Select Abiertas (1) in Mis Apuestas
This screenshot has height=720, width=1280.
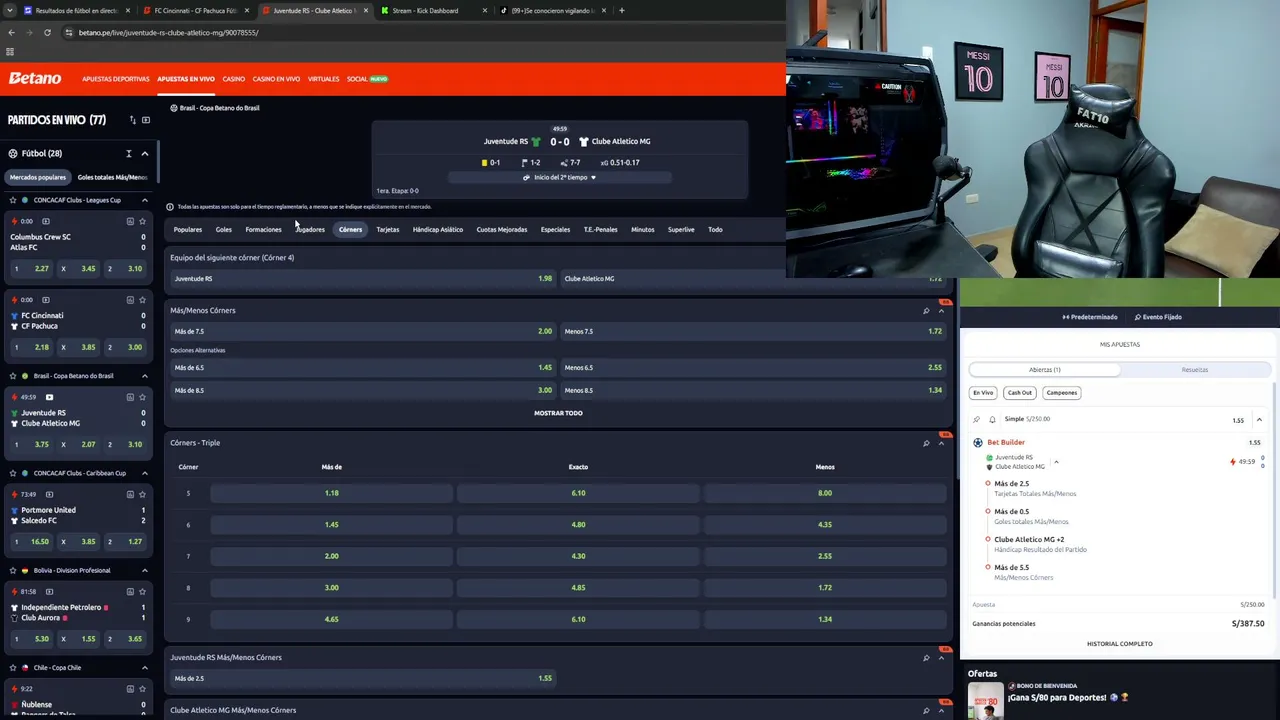1044,370
